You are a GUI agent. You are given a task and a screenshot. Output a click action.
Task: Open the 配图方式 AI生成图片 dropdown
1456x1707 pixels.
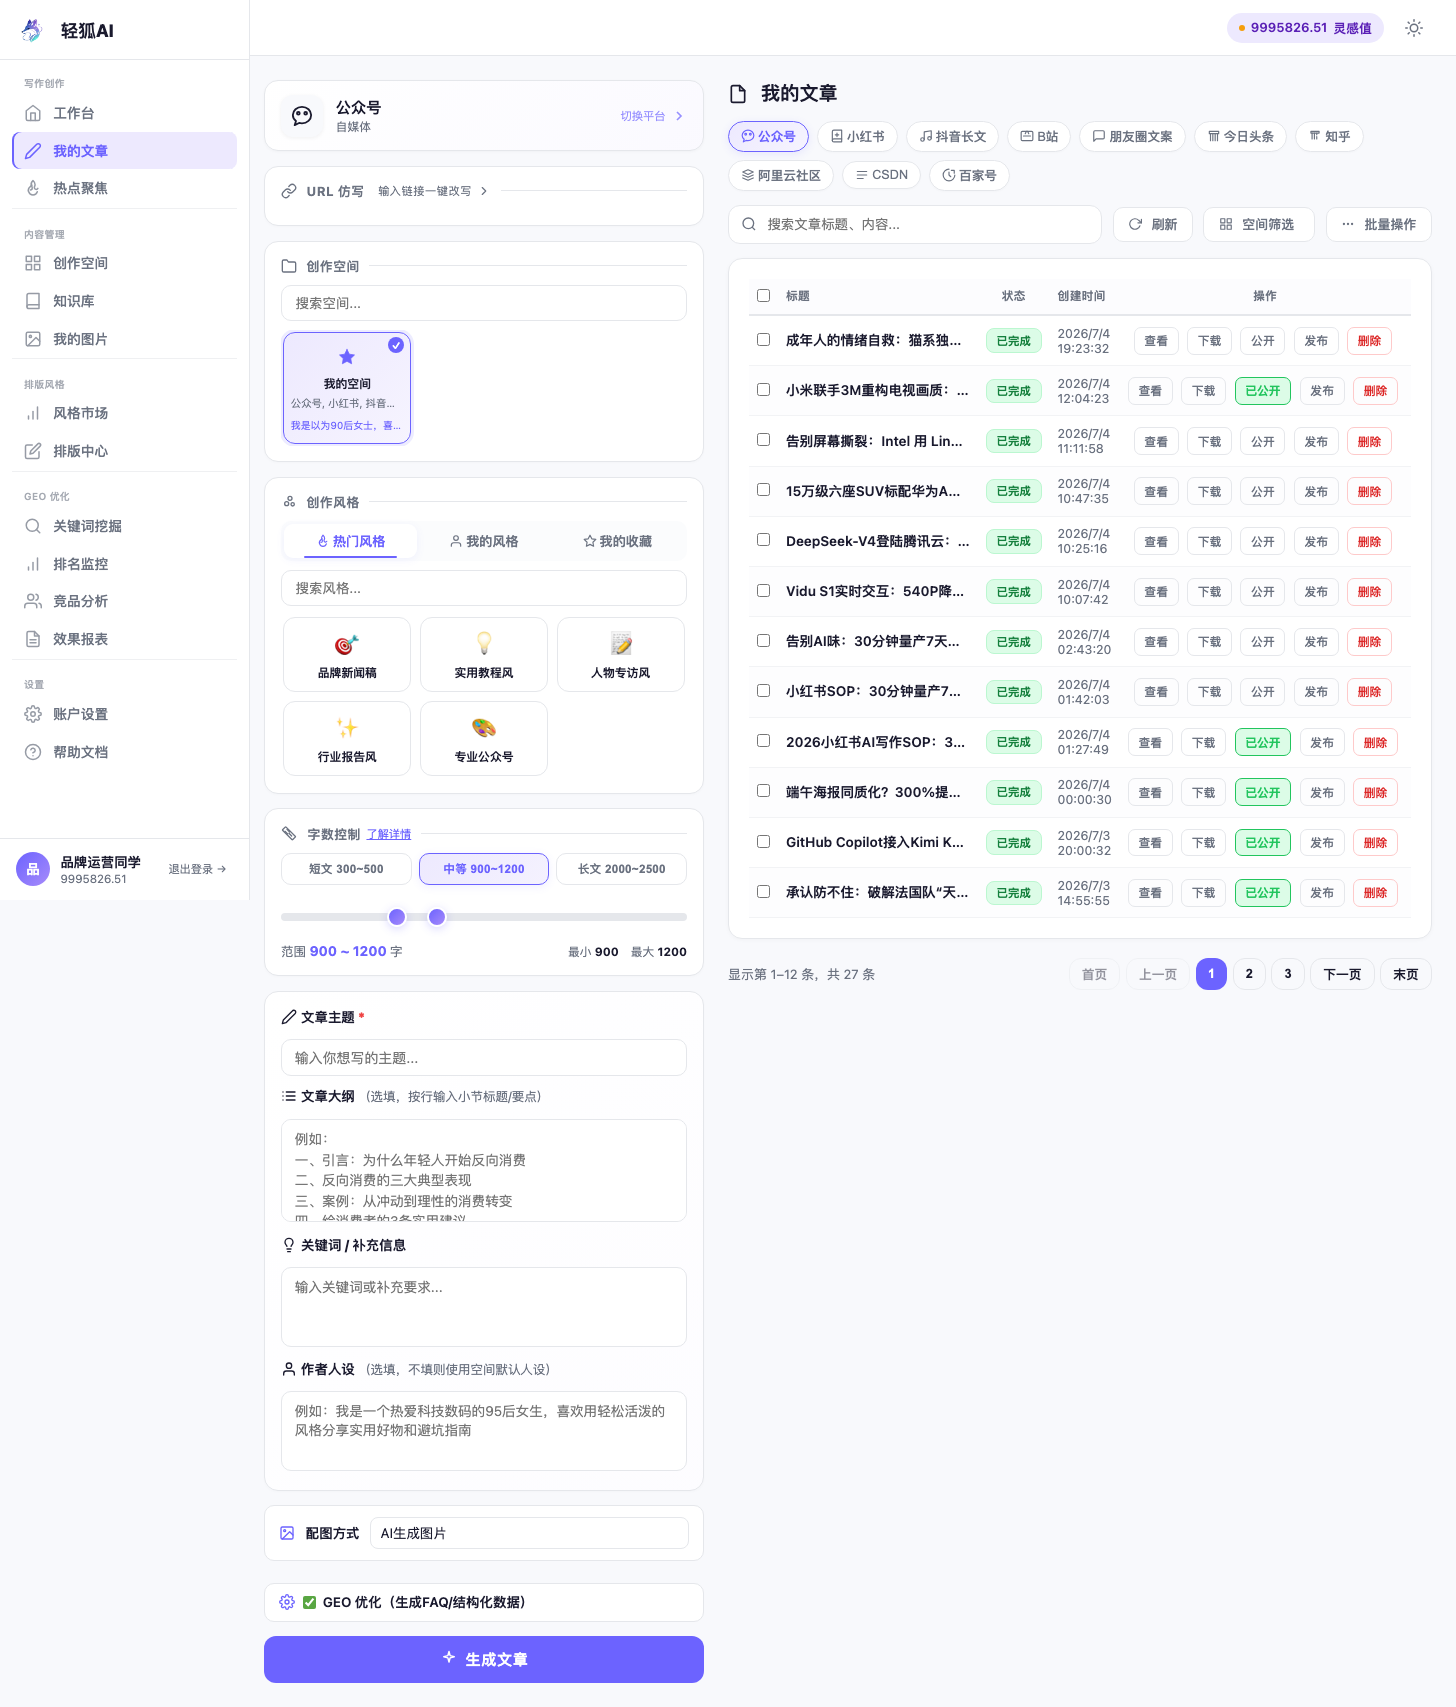(x=529, y=1533)
